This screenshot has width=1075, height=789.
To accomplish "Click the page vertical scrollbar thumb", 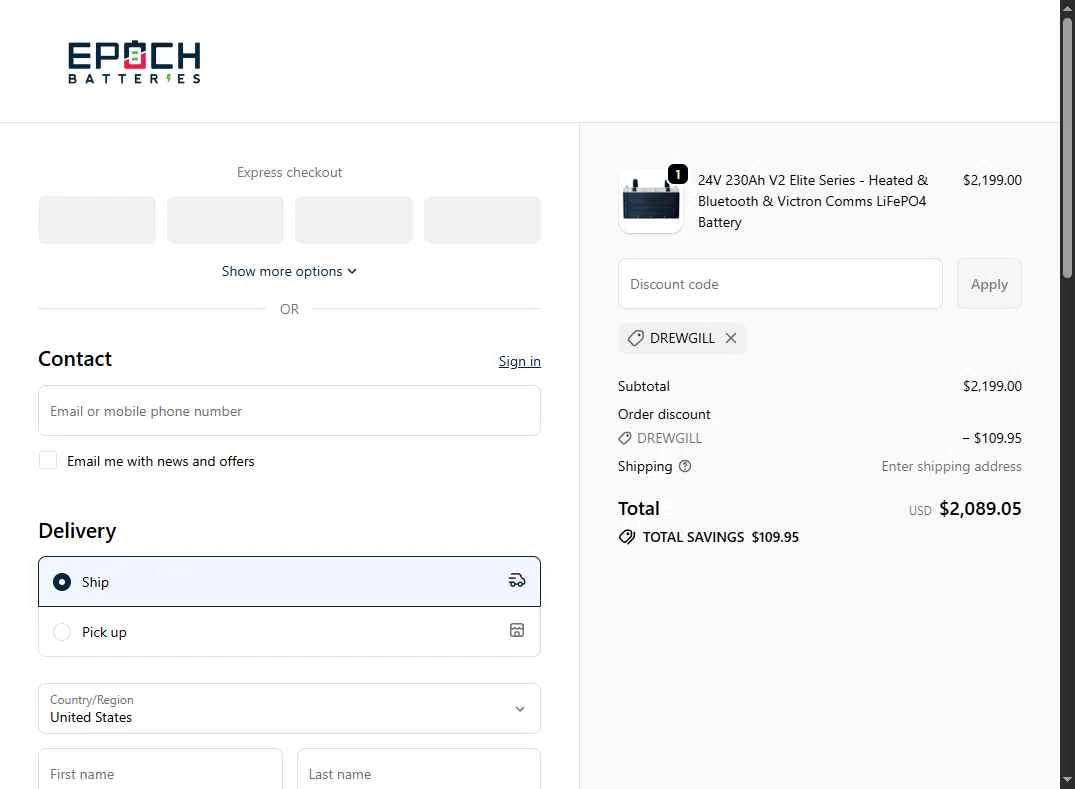I will pos(1067,147).
